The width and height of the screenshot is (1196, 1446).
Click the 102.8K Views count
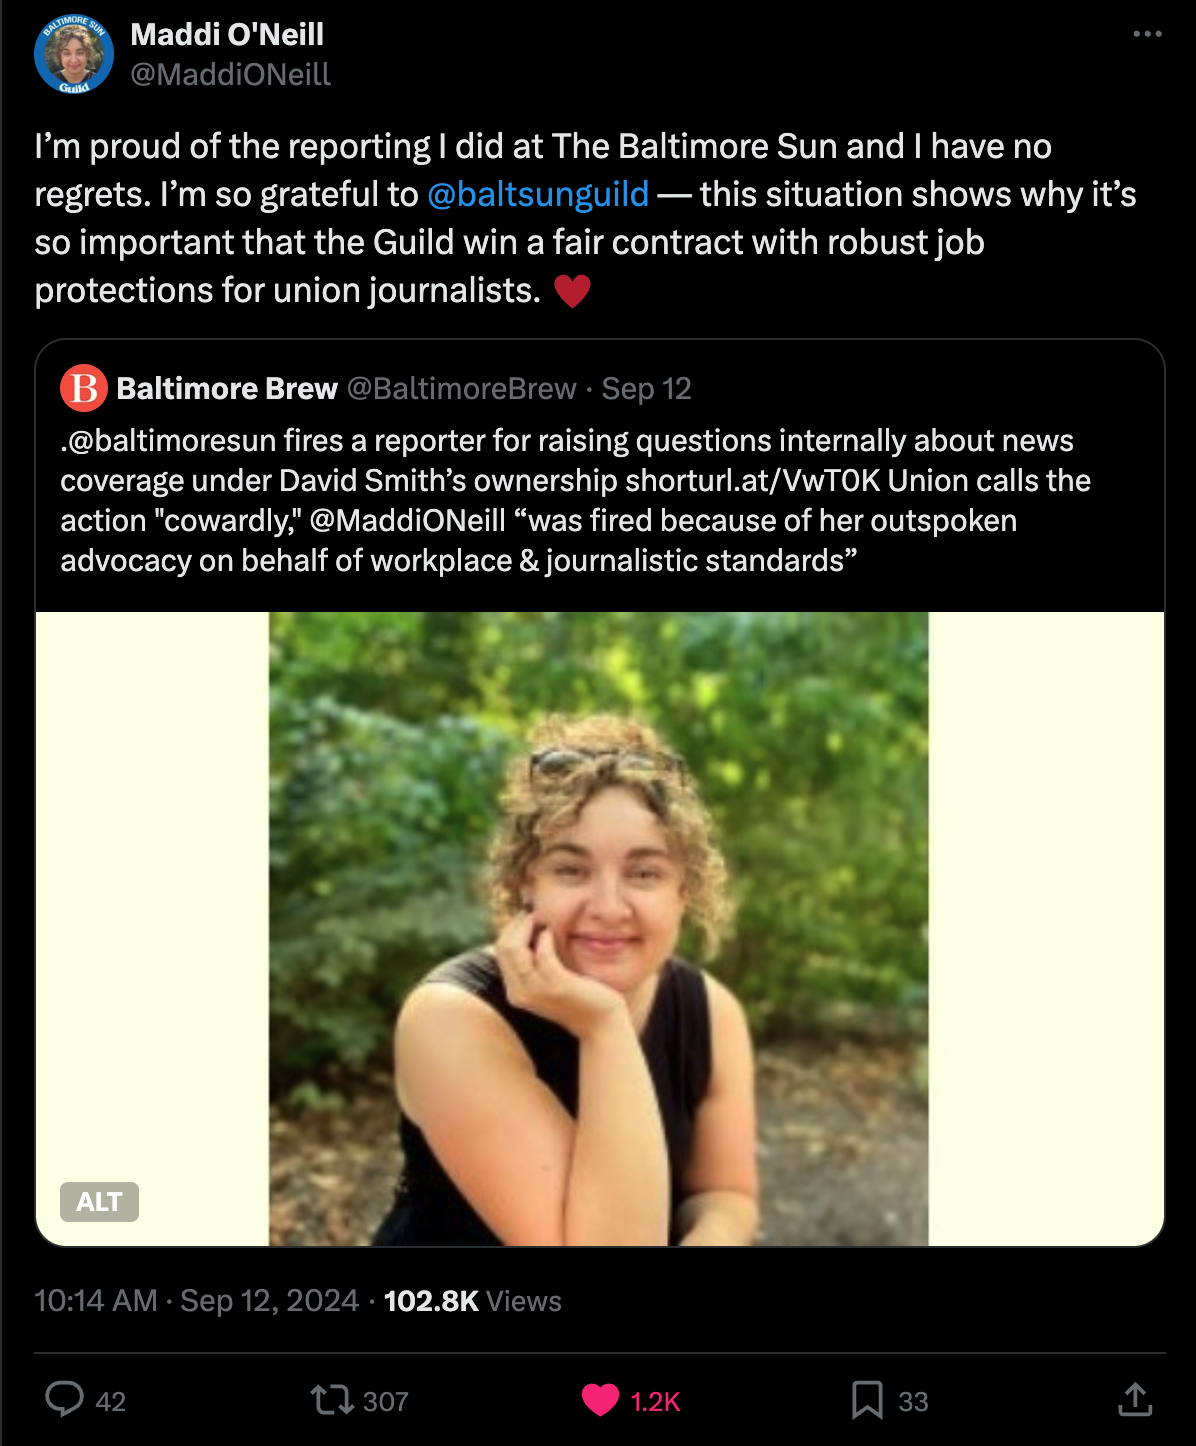point(472,1300)
